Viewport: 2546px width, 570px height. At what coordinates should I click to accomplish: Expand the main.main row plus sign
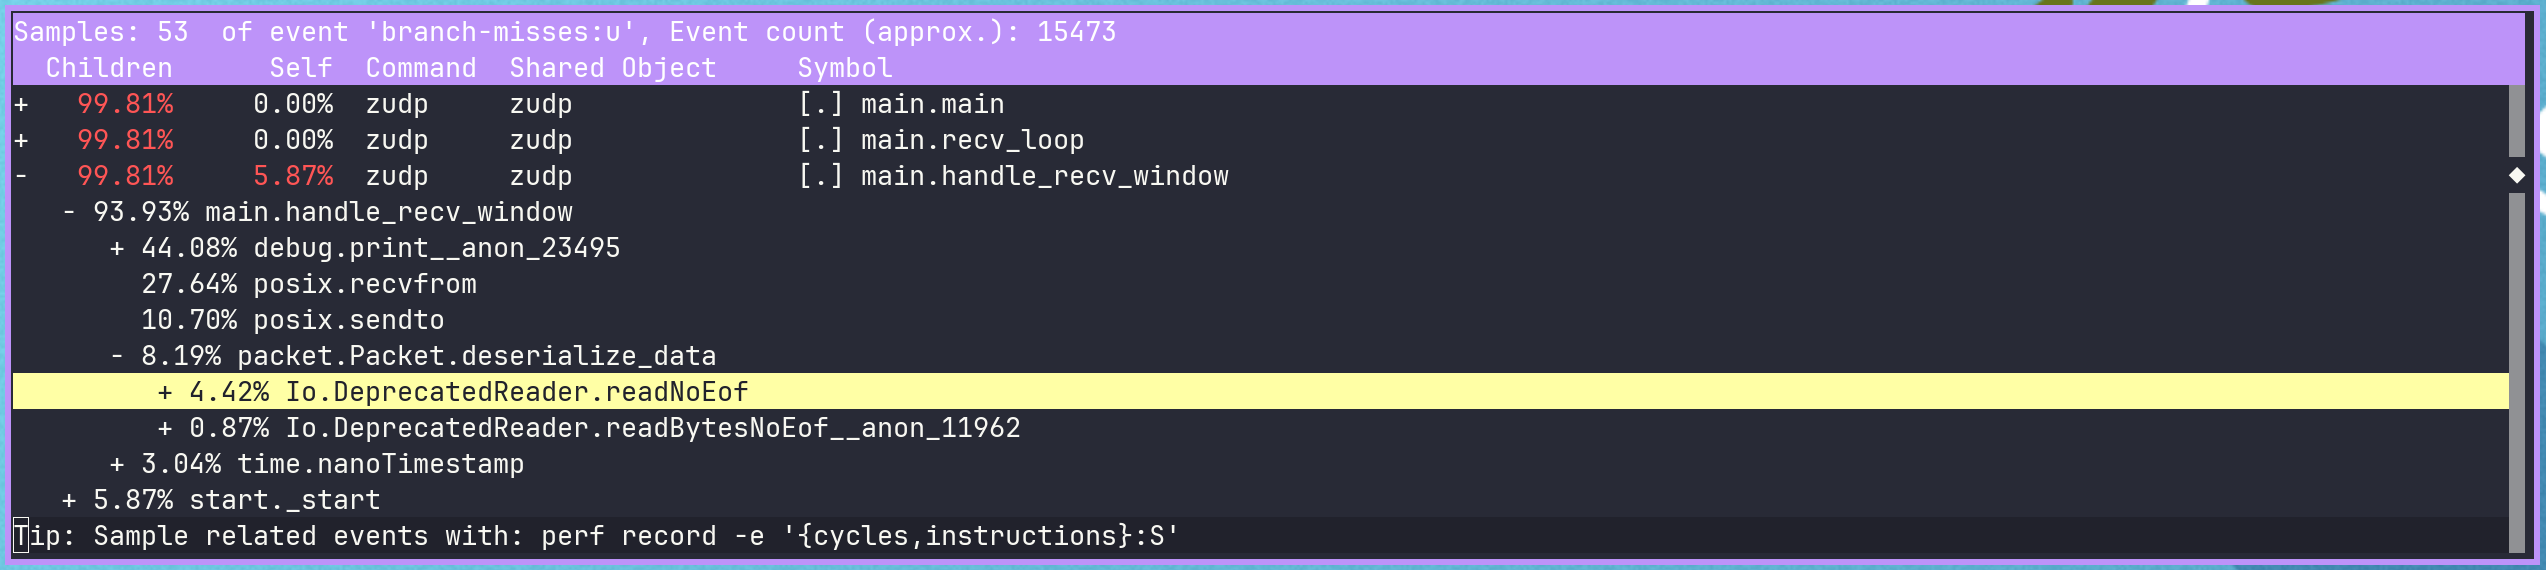point(21,104)
